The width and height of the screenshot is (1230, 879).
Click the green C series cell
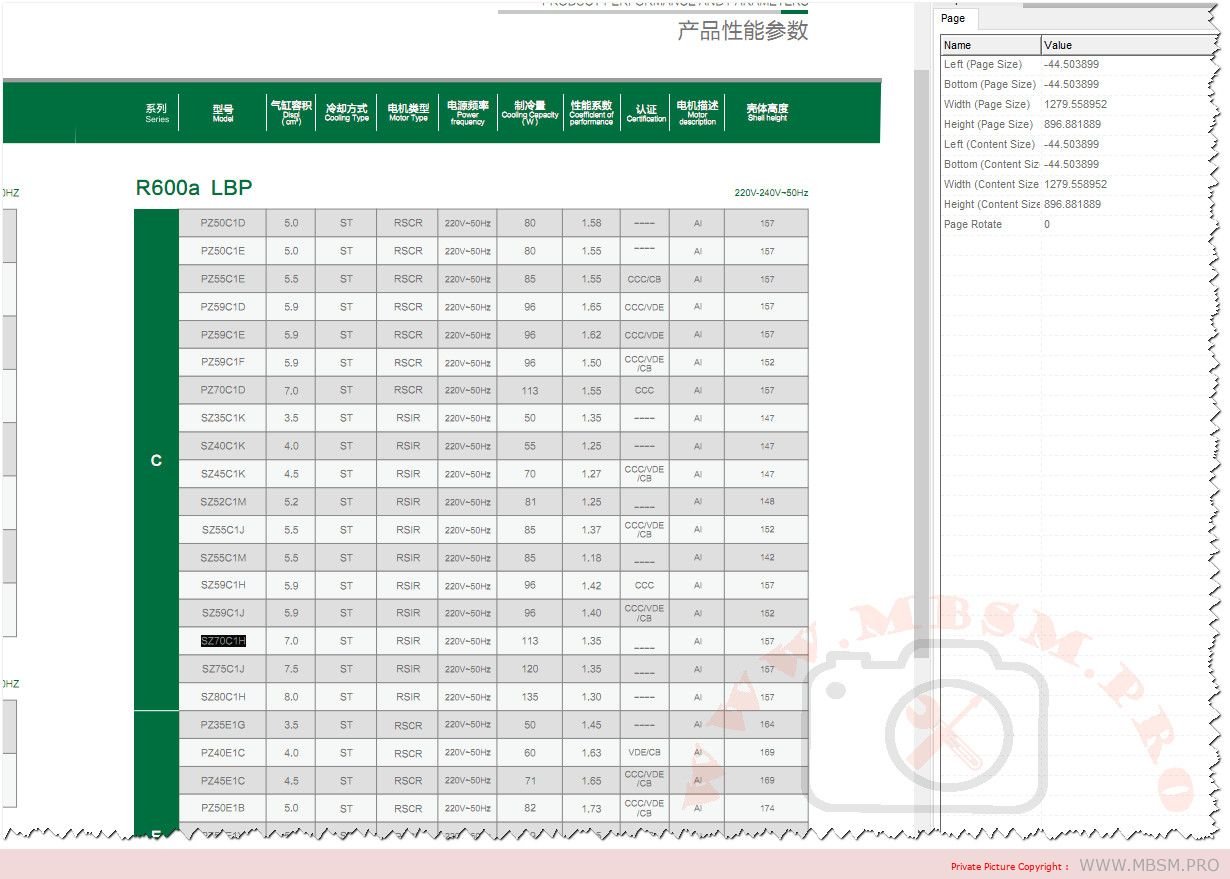[156, 460]
